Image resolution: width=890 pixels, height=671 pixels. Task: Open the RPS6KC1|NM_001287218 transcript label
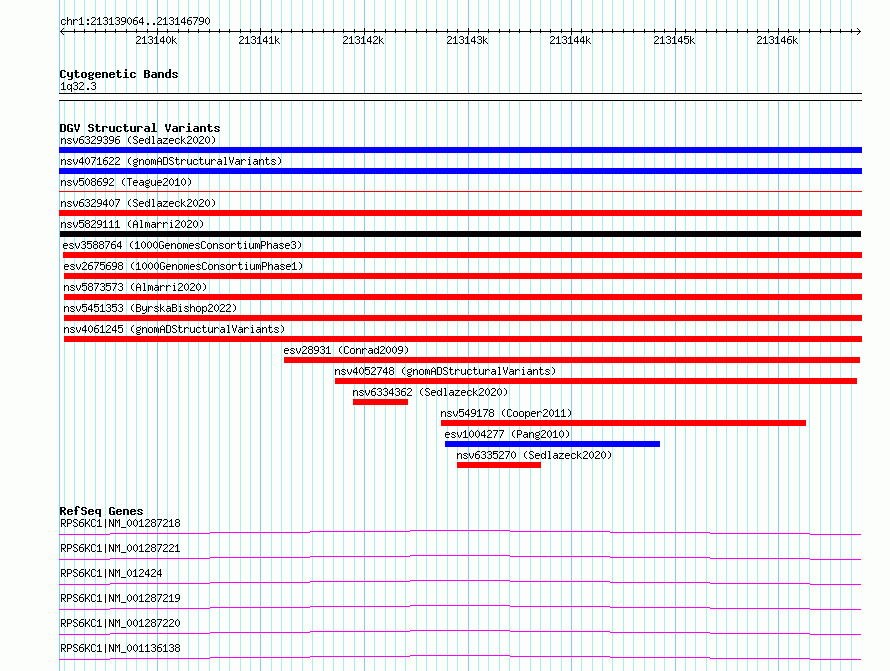click(120, 523)
